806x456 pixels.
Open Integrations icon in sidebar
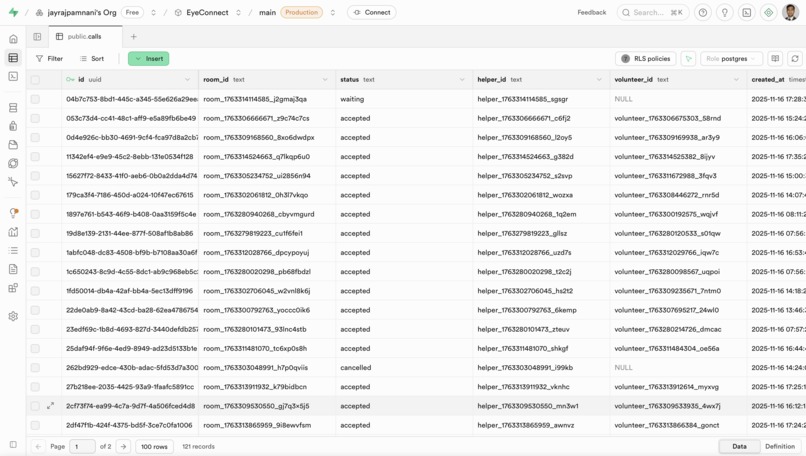click(13, 288)
